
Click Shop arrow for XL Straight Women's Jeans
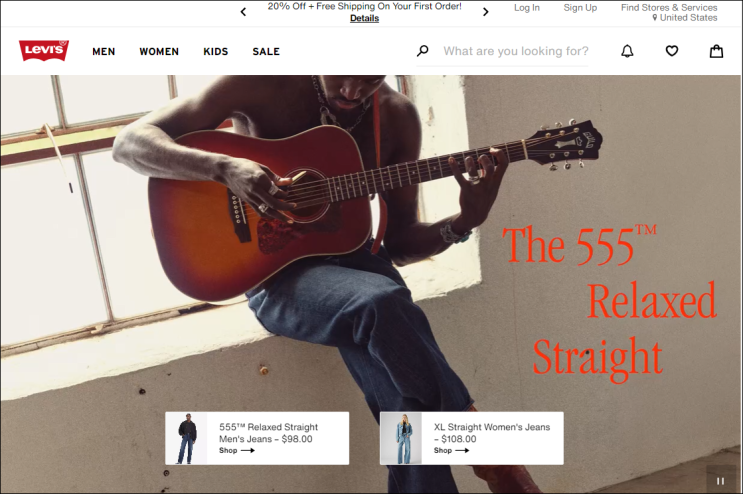452,450
